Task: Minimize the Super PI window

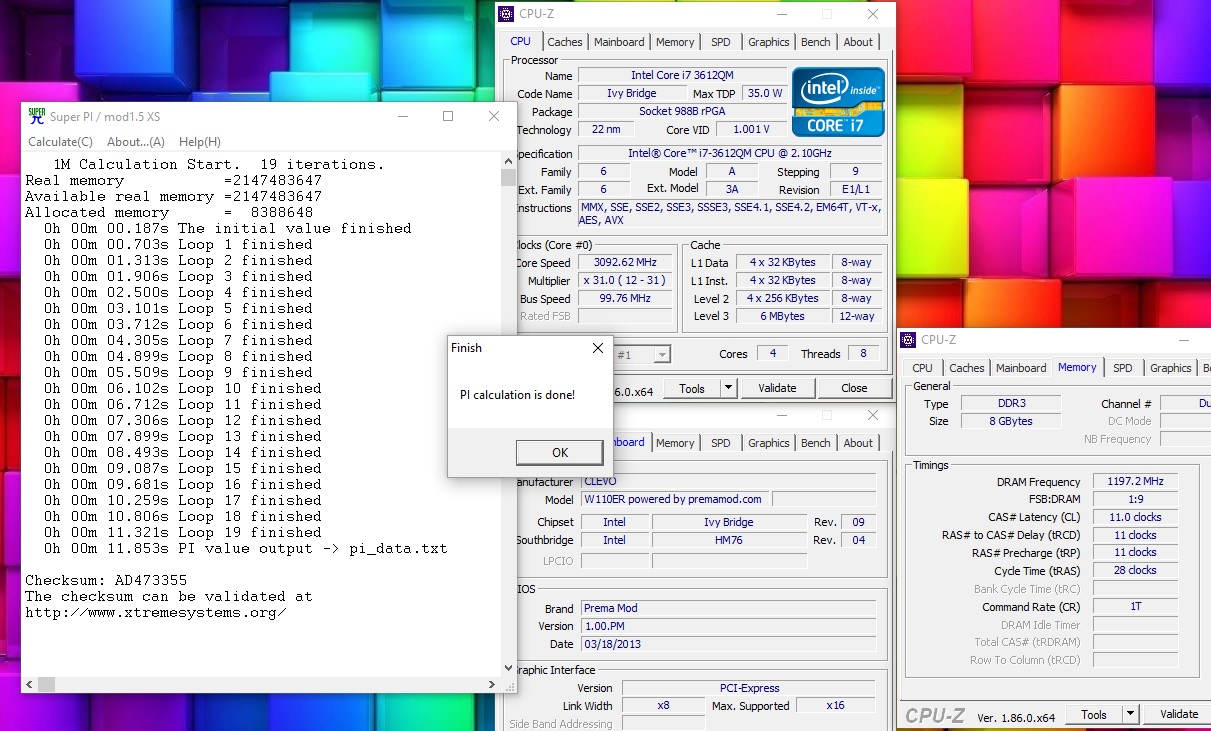Action: 402,116
